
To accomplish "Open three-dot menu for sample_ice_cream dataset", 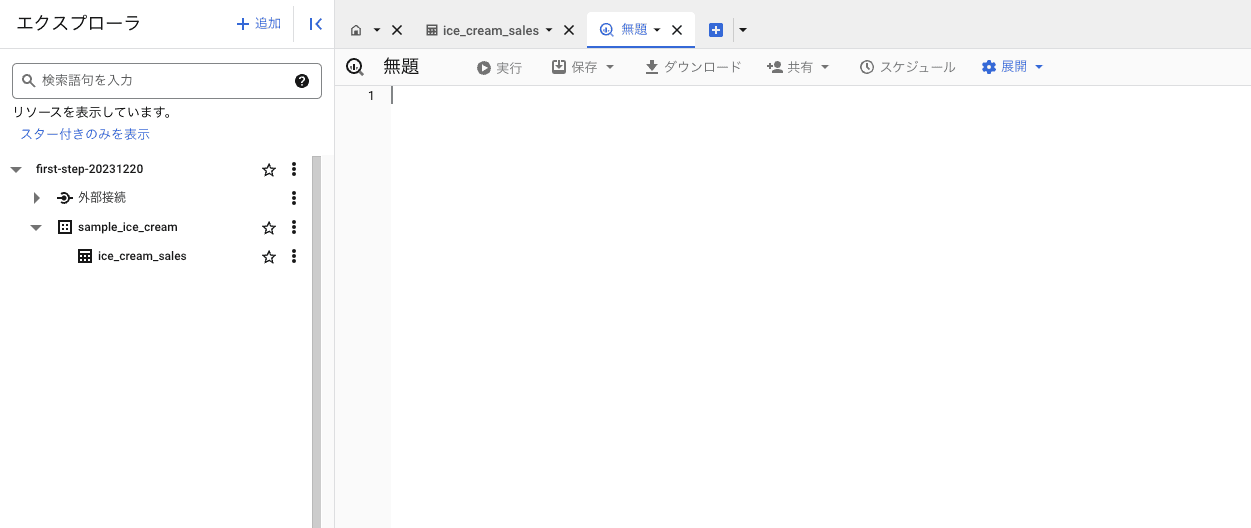I will pyautogui.click(x=294, y=227).
